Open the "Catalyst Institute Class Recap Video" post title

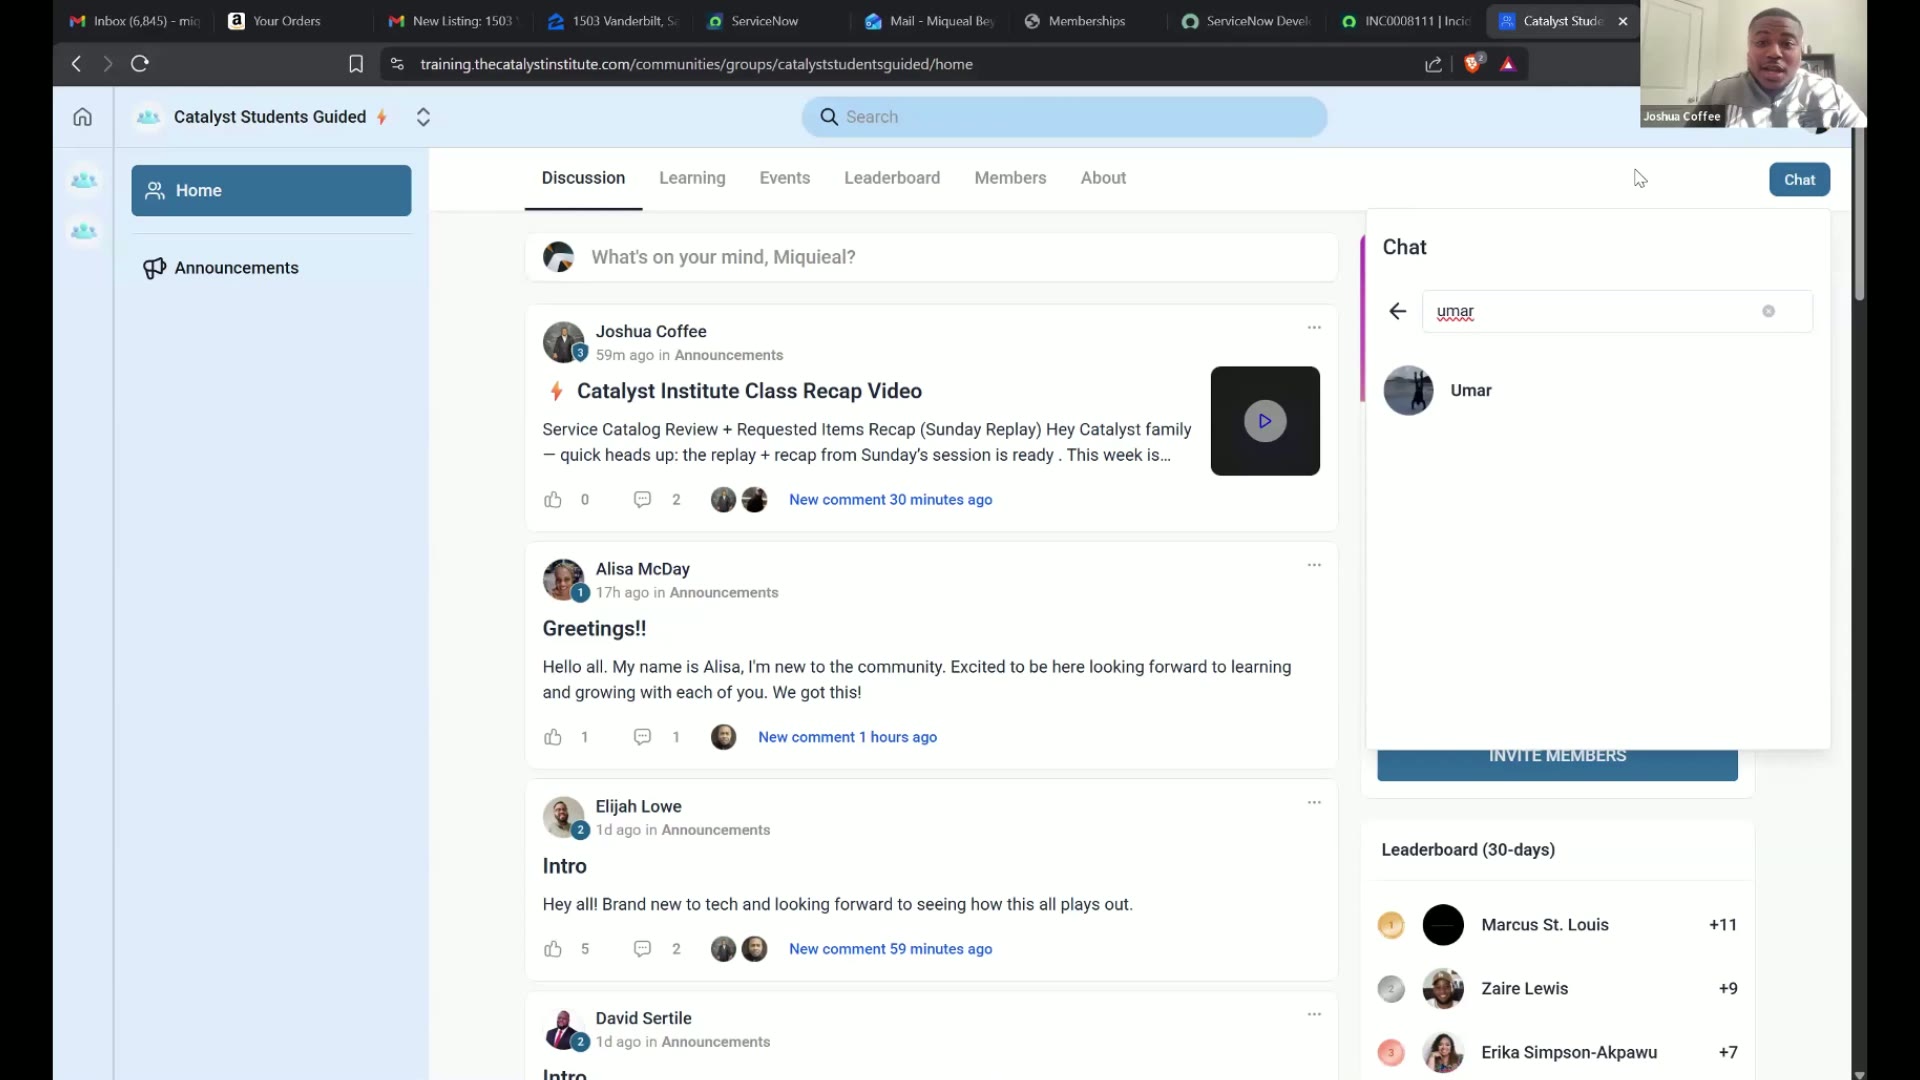click(x=749, y=391)
